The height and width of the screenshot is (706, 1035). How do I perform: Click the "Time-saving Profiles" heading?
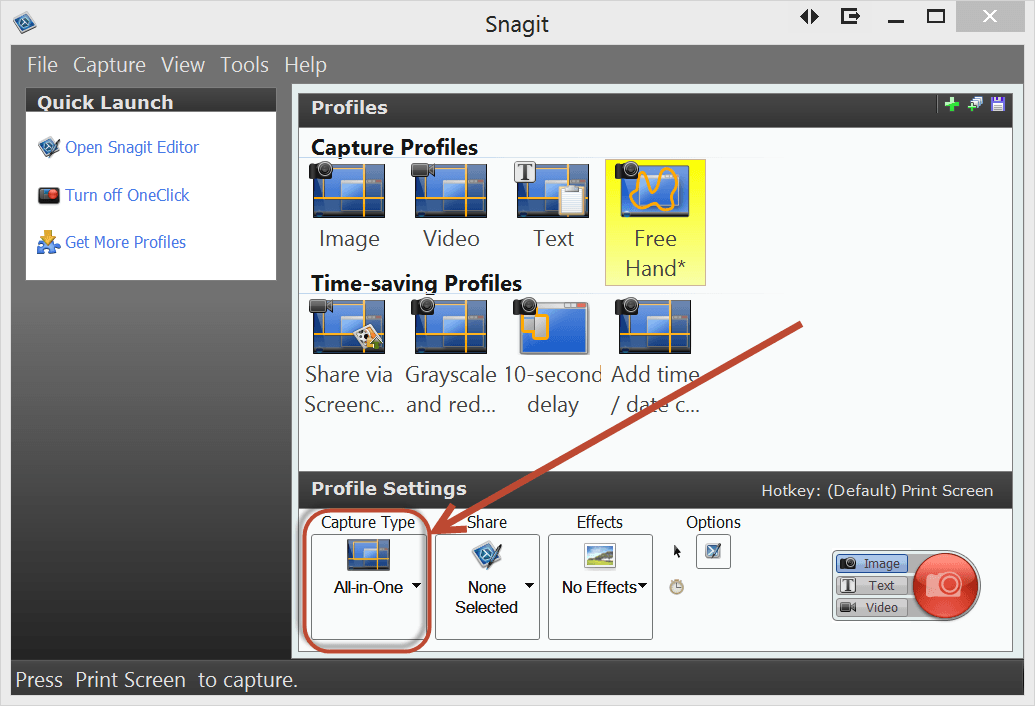coord(417,283)
